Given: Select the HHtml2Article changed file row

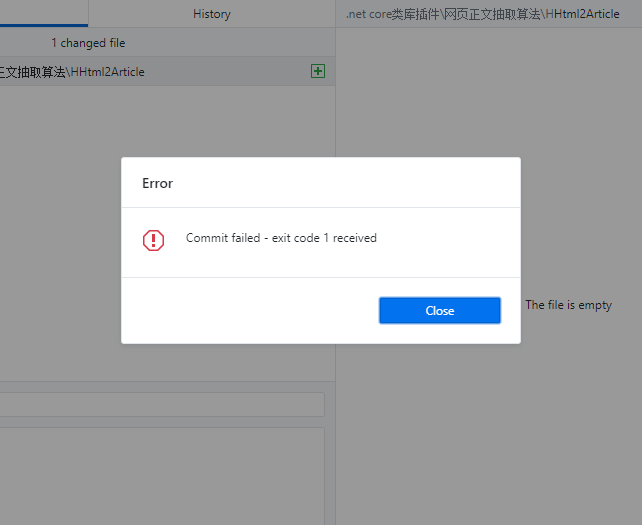Looking at the screenshot, I should pos(167,72).
